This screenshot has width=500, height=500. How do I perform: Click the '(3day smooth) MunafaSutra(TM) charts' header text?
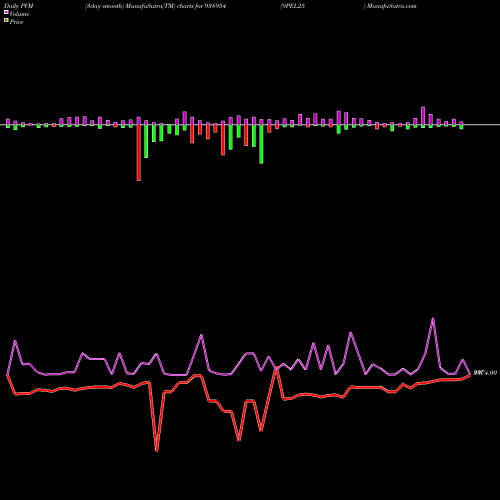click(x=139, y=6)
